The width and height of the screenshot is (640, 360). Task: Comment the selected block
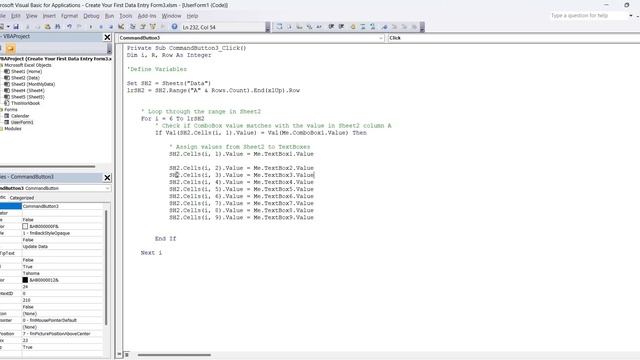363,27
